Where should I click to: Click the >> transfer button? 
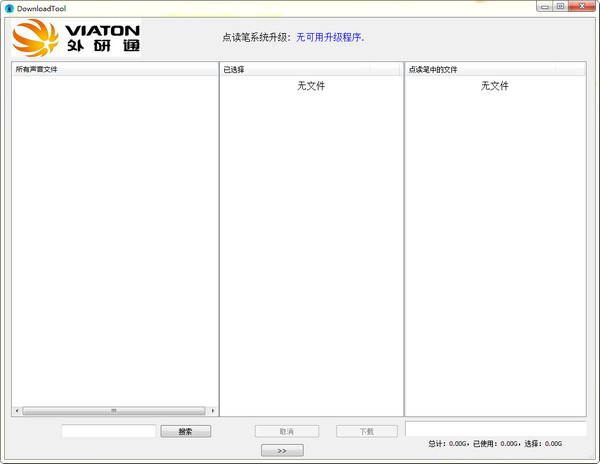click(282, 450)
